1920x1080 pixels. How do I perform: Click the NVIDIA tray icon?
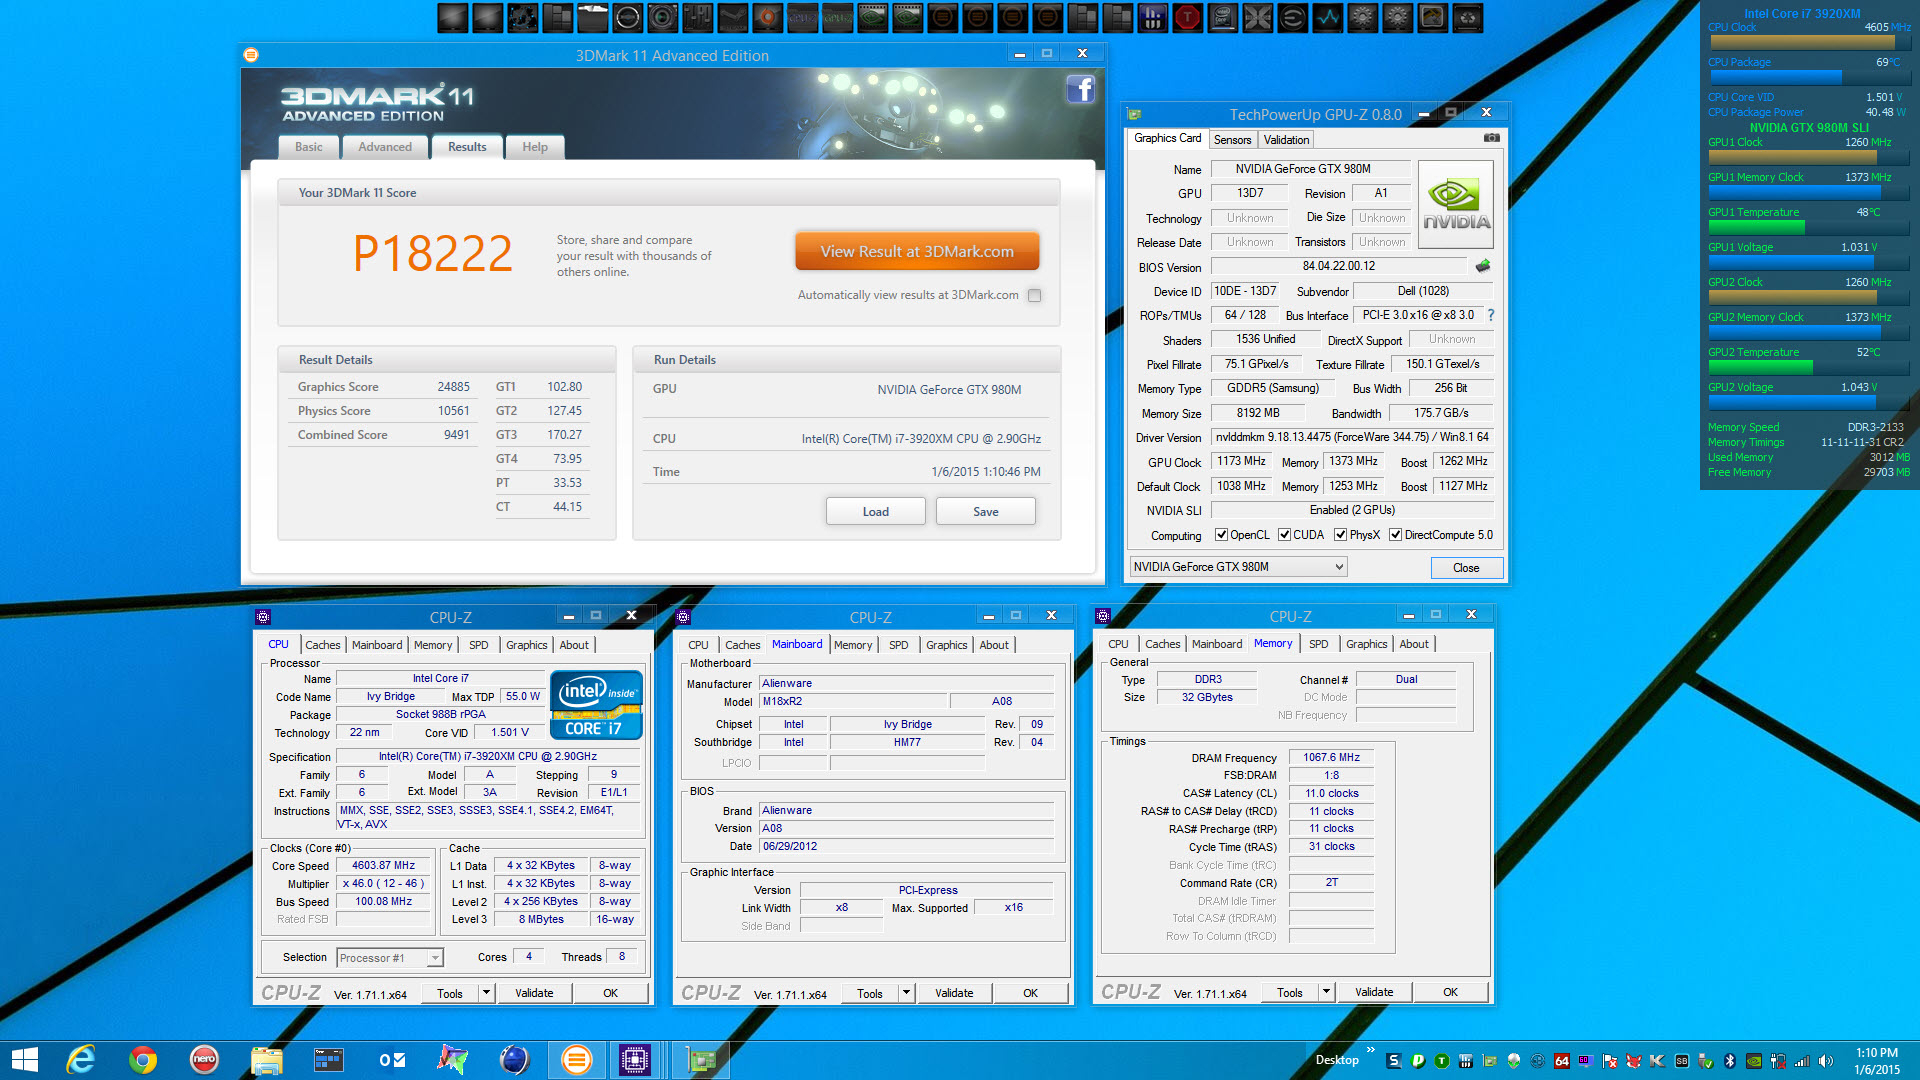tap(1754, 1061)
